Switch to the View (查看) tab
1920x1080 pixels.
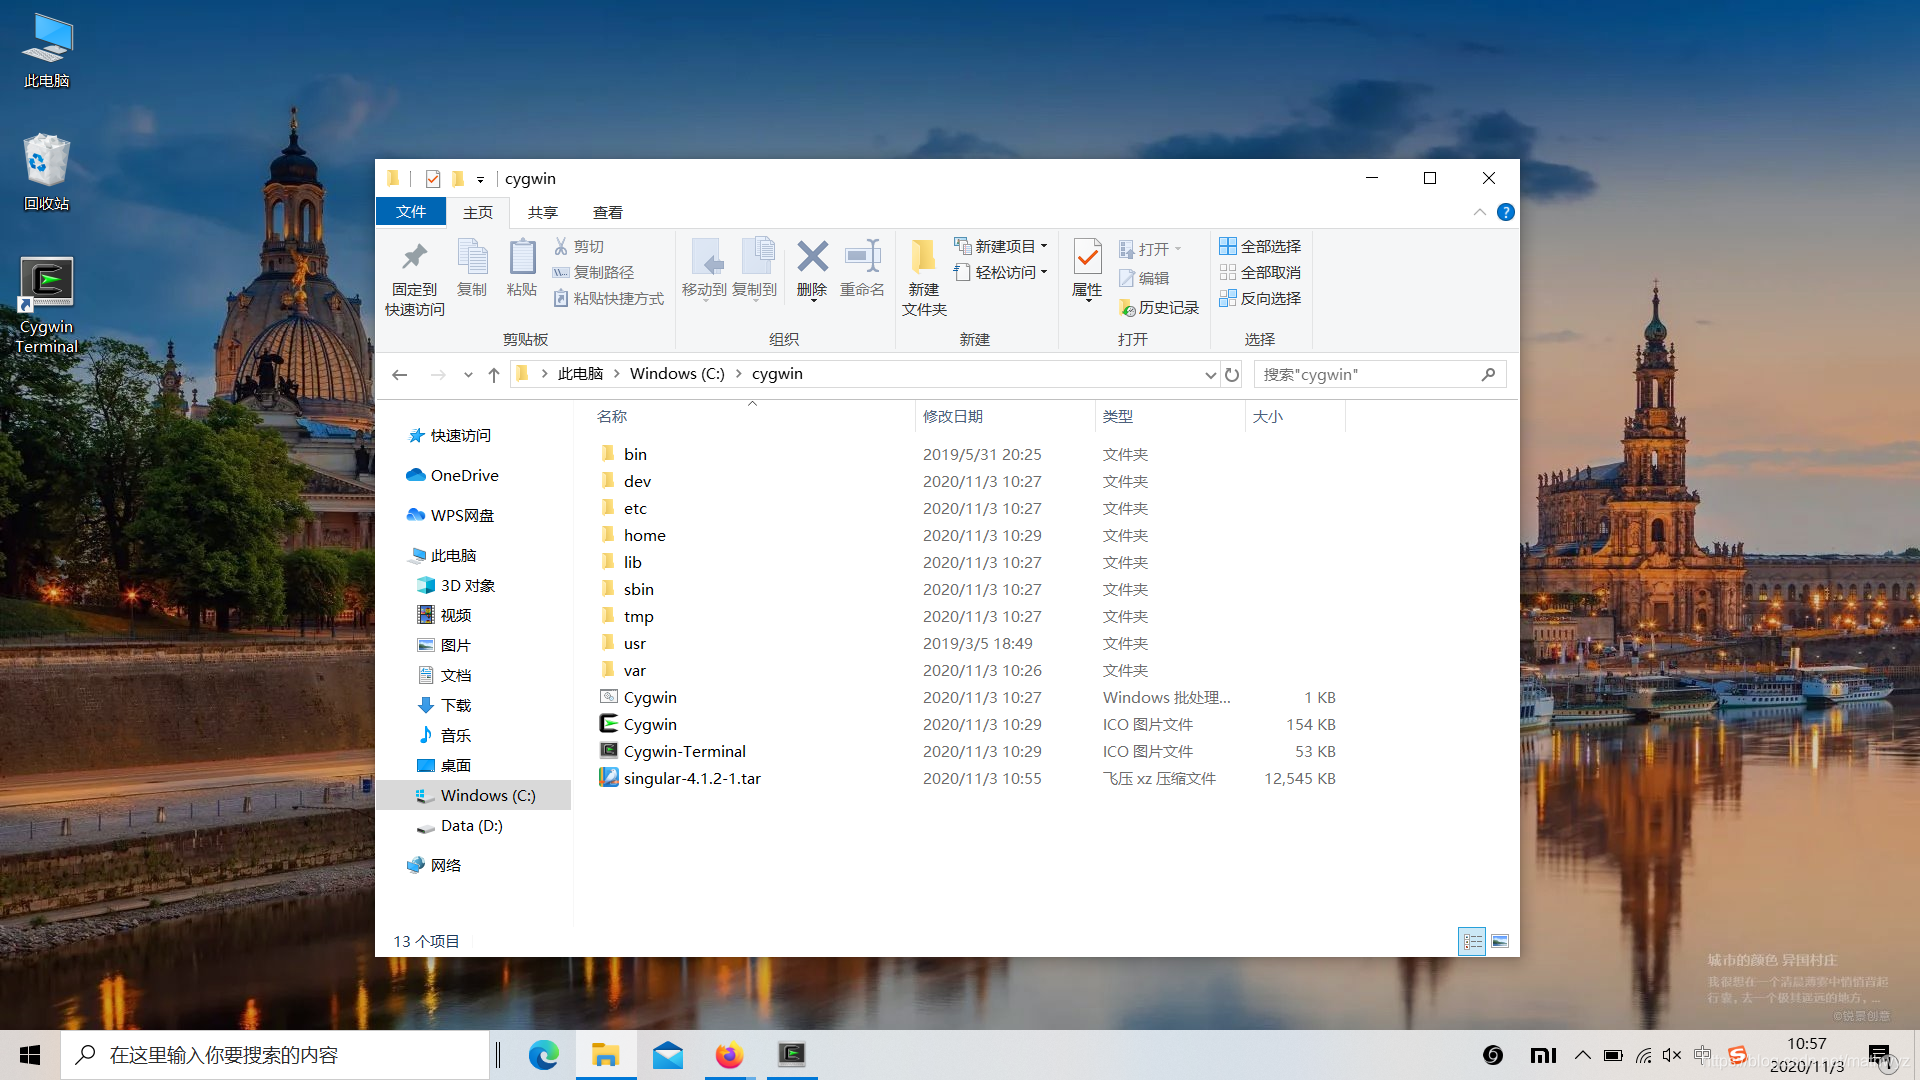pyautogui.click(x=607, y=212)
